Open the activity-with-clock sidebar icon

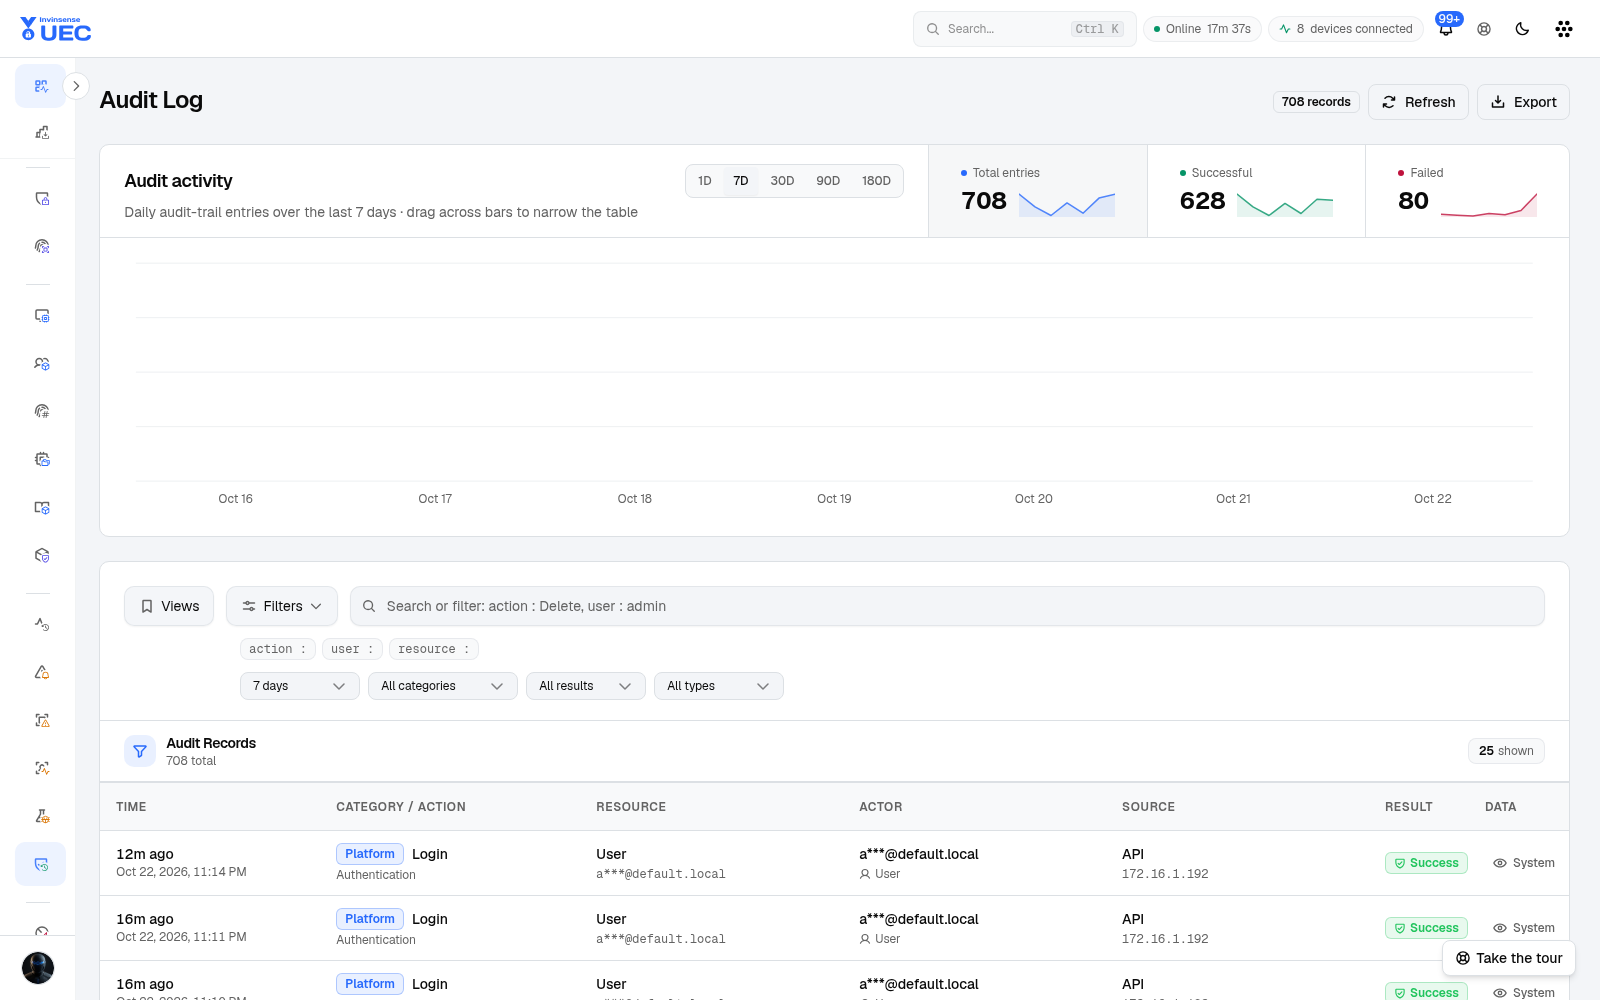click(x=41, y=624)
